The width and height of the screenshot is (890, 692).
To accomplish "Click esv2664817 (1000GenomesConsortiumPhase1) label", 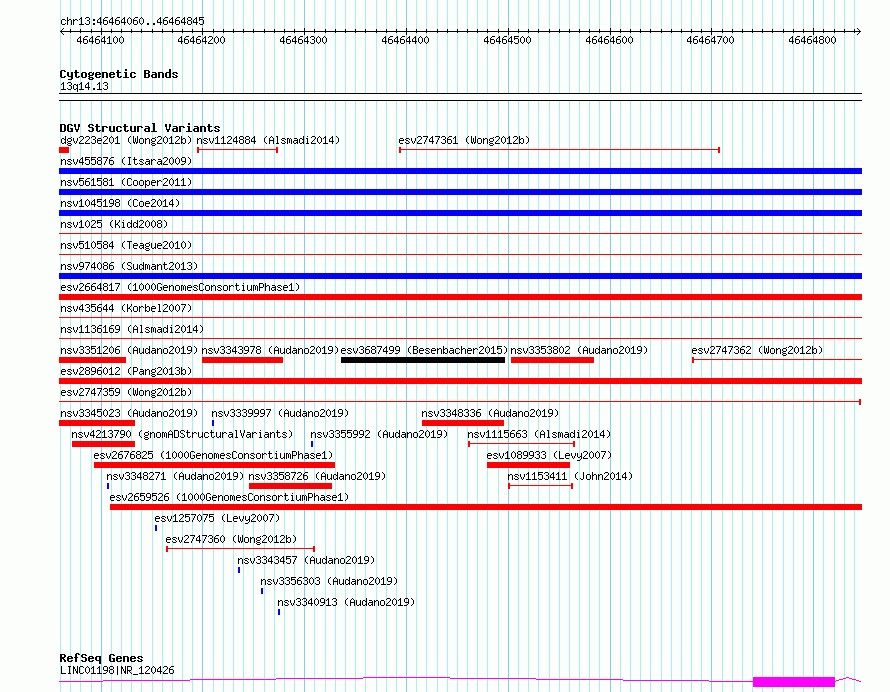I will click(180, 287).
